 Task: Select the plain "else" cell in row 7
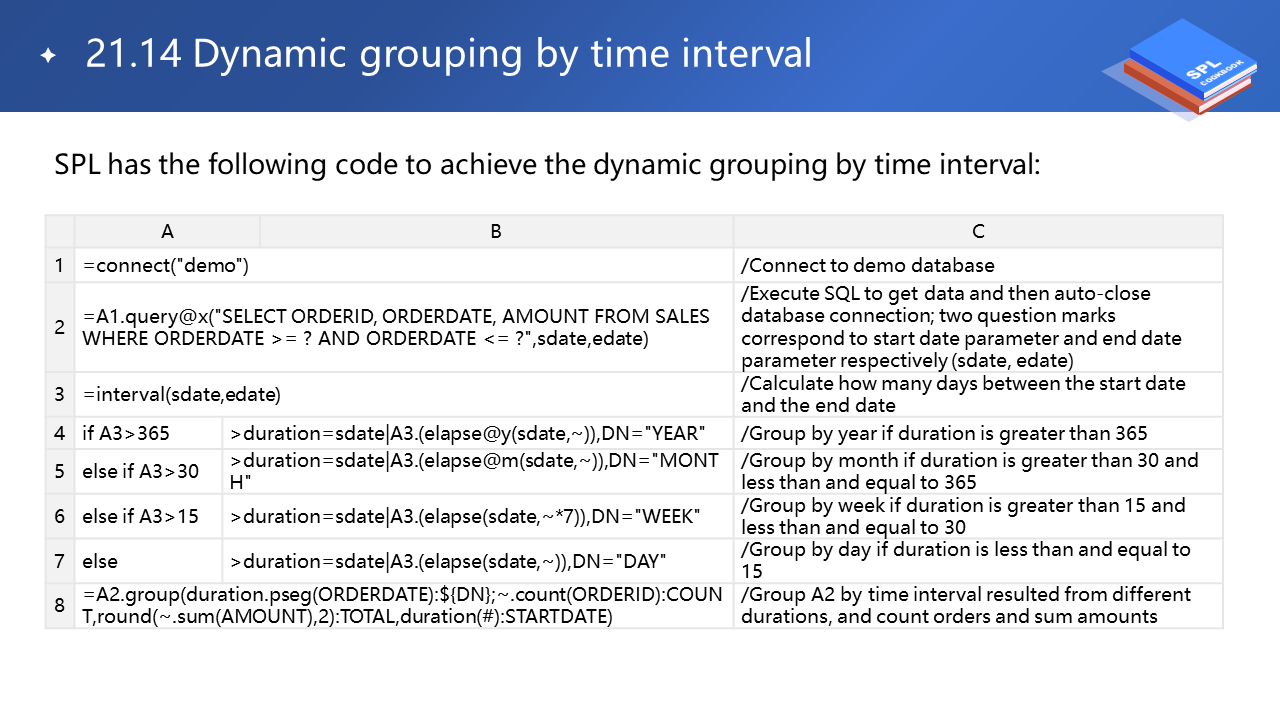click(148, 560)
